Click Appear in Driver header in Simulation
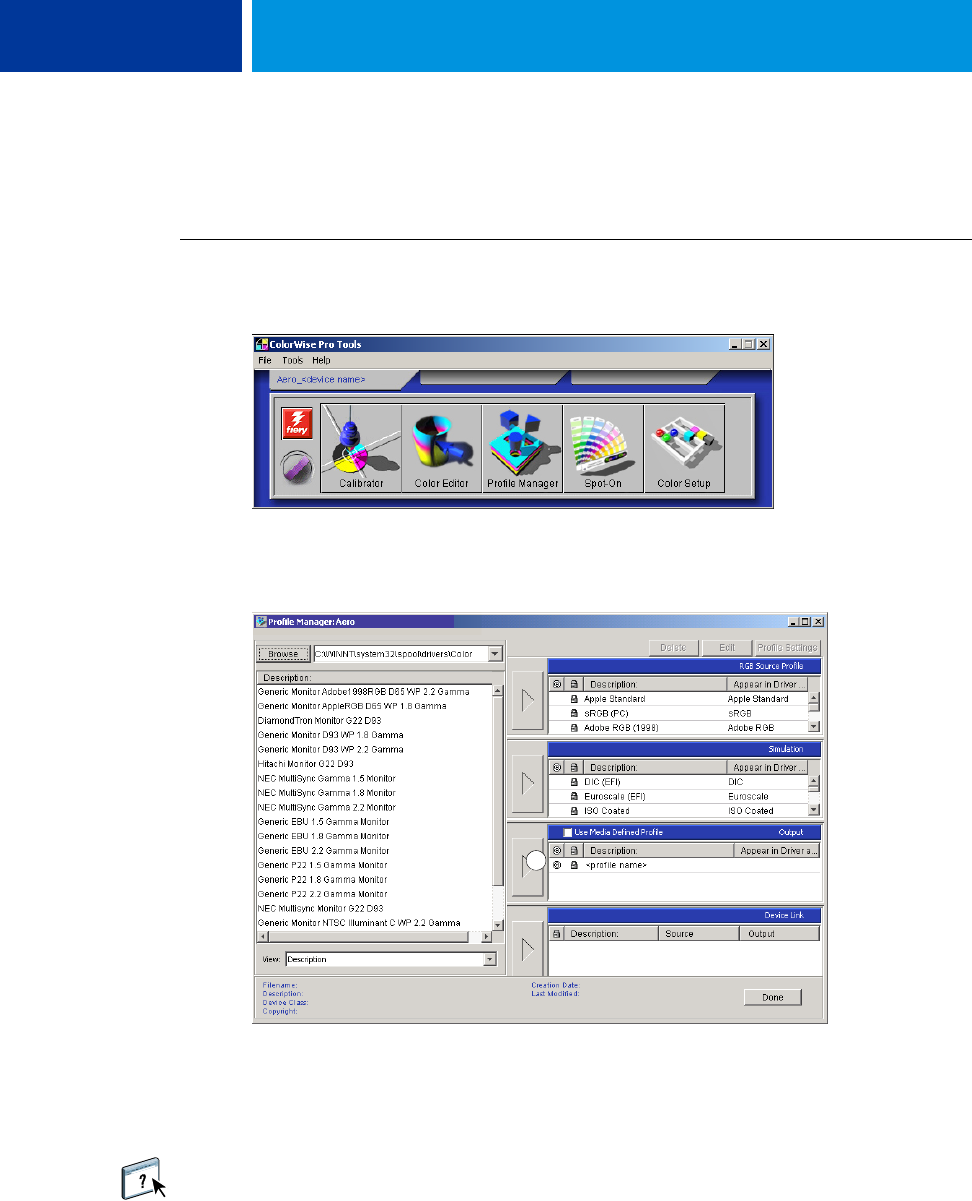 [766, 767]
